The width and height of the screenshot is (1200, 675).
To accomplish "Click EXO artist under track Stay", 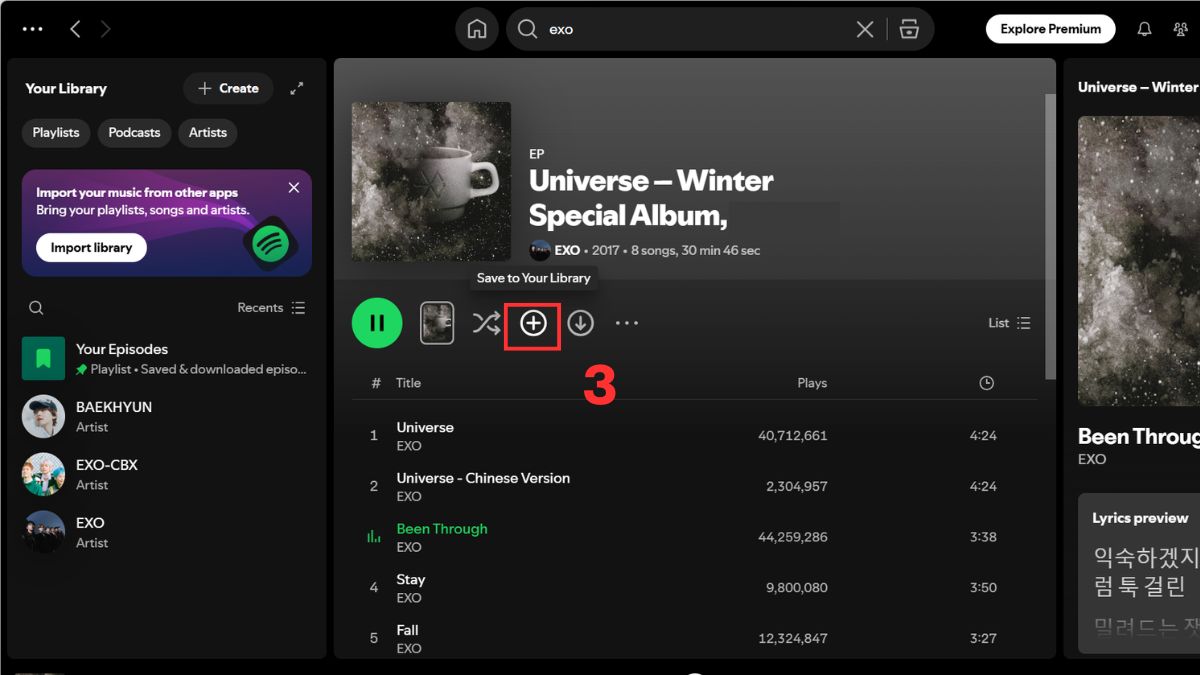I will pyautogui.click(x=409, y=598).
